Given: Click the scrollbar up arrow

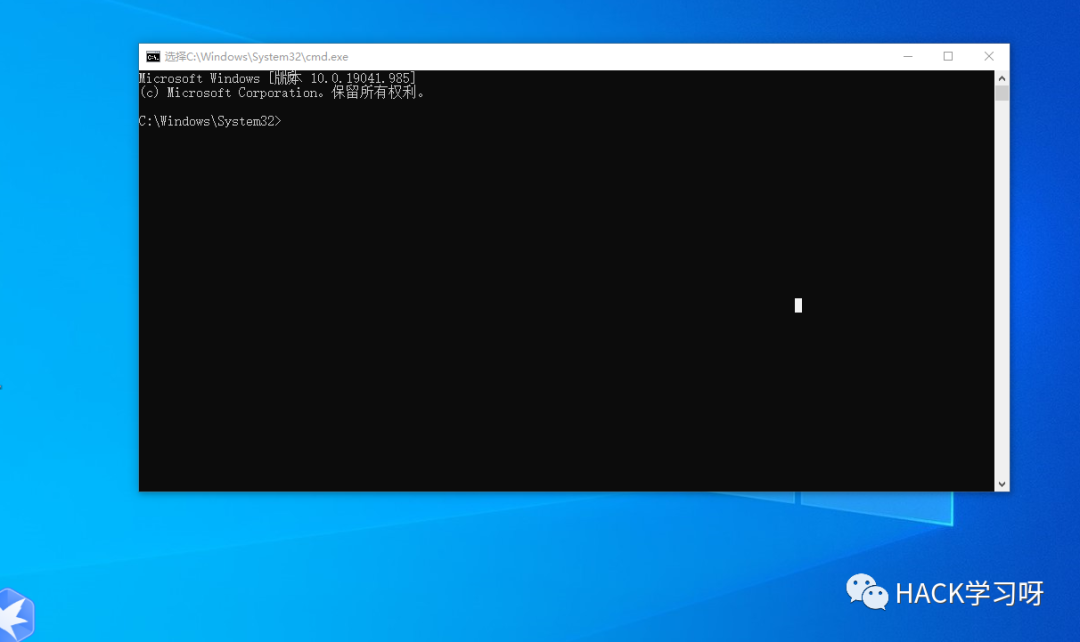Looking at the screenshot, I should [x=1001, y=78].
